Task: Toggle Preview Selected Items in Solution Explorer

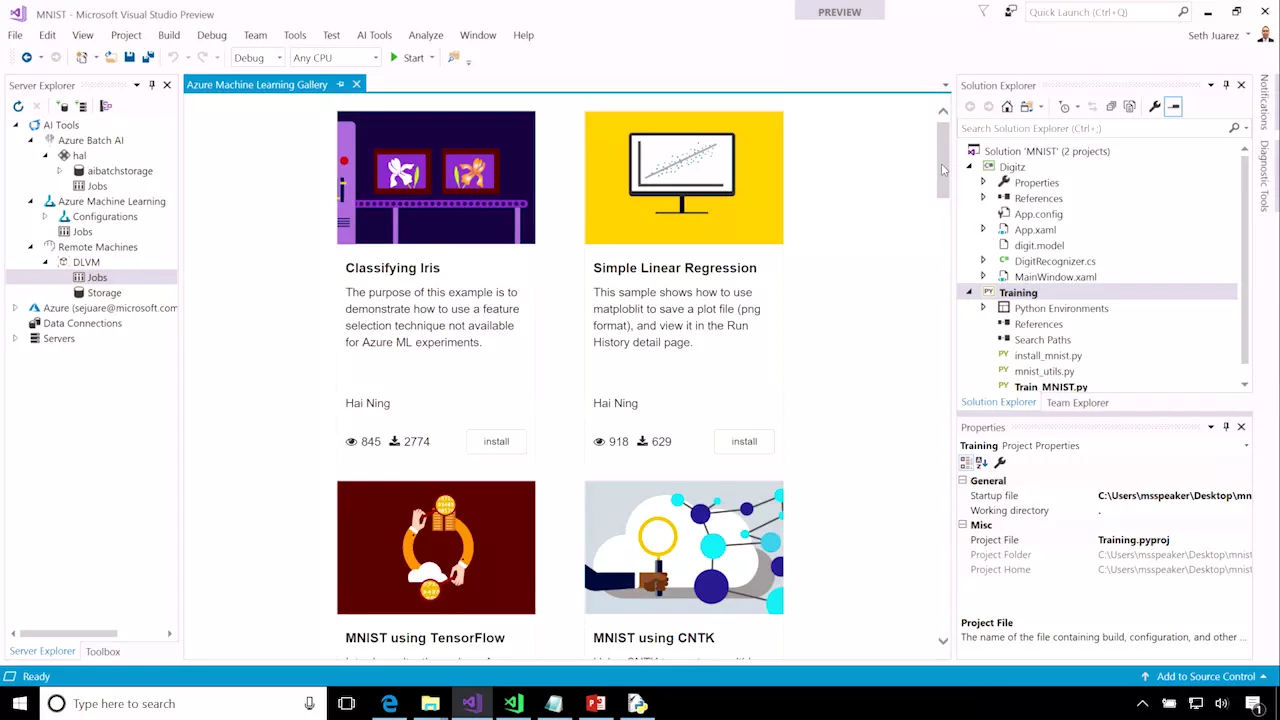Action: point(1174,106)
